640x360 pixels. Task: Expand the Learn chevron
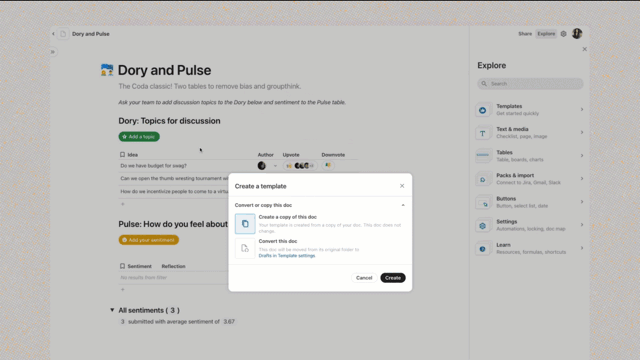point(582,248)
